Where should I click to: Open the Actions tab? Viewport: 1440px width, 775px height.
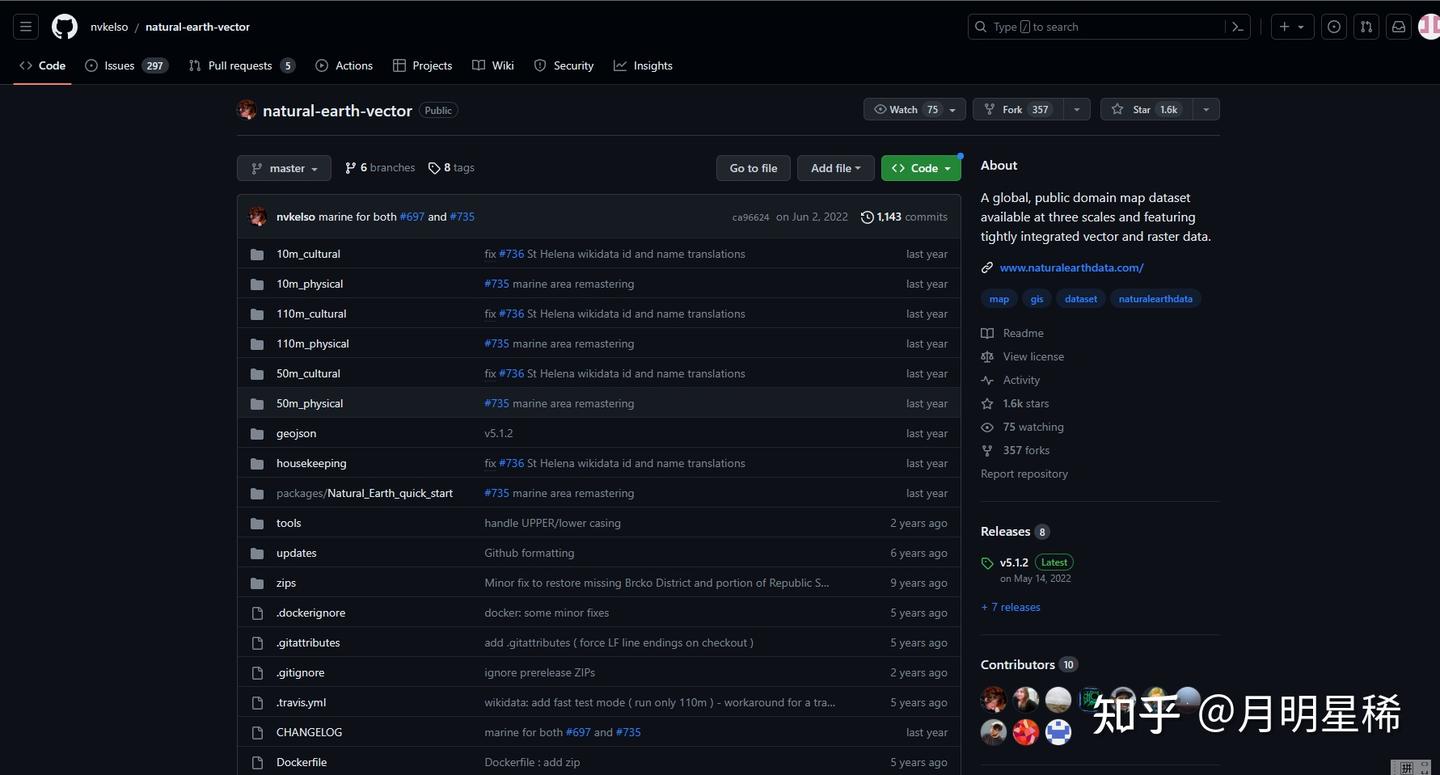(344, 66)
